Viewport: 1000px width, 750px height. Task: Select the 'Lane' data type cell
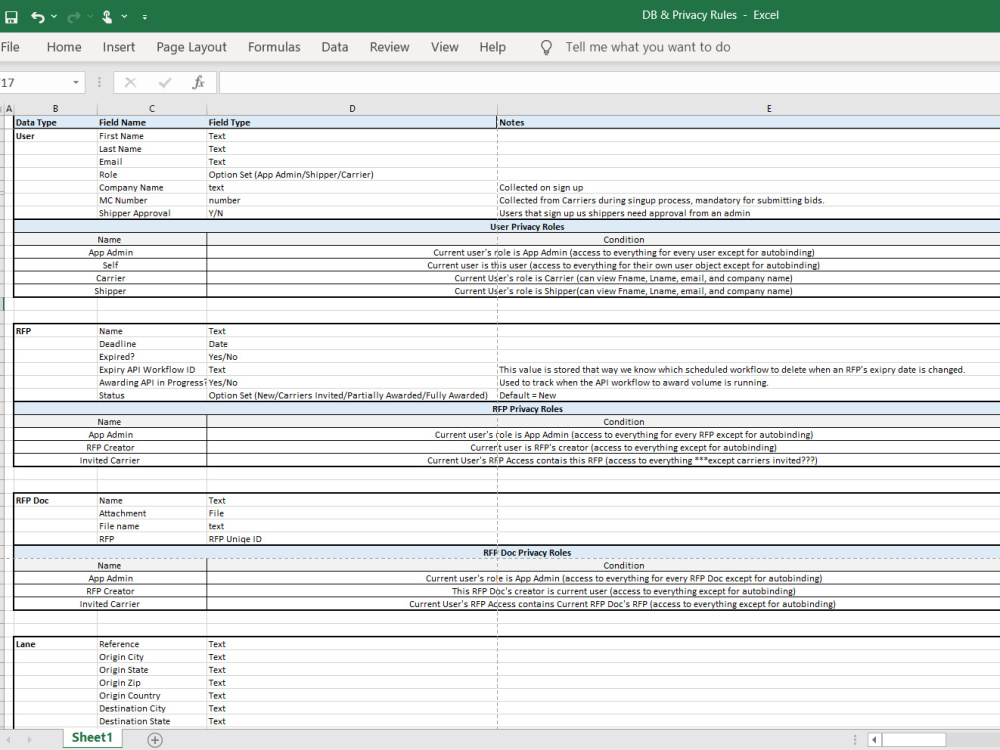coord(55,644)
